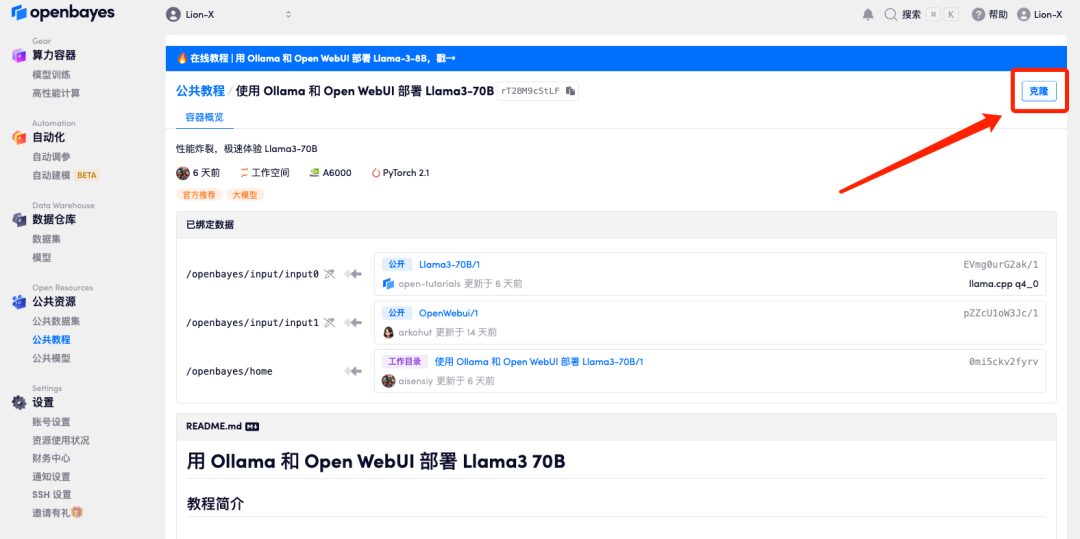This screenshot has height=539, width=1080.
Task: Click the /openbayes/input/input0 path text
Action: pos(252,274)
